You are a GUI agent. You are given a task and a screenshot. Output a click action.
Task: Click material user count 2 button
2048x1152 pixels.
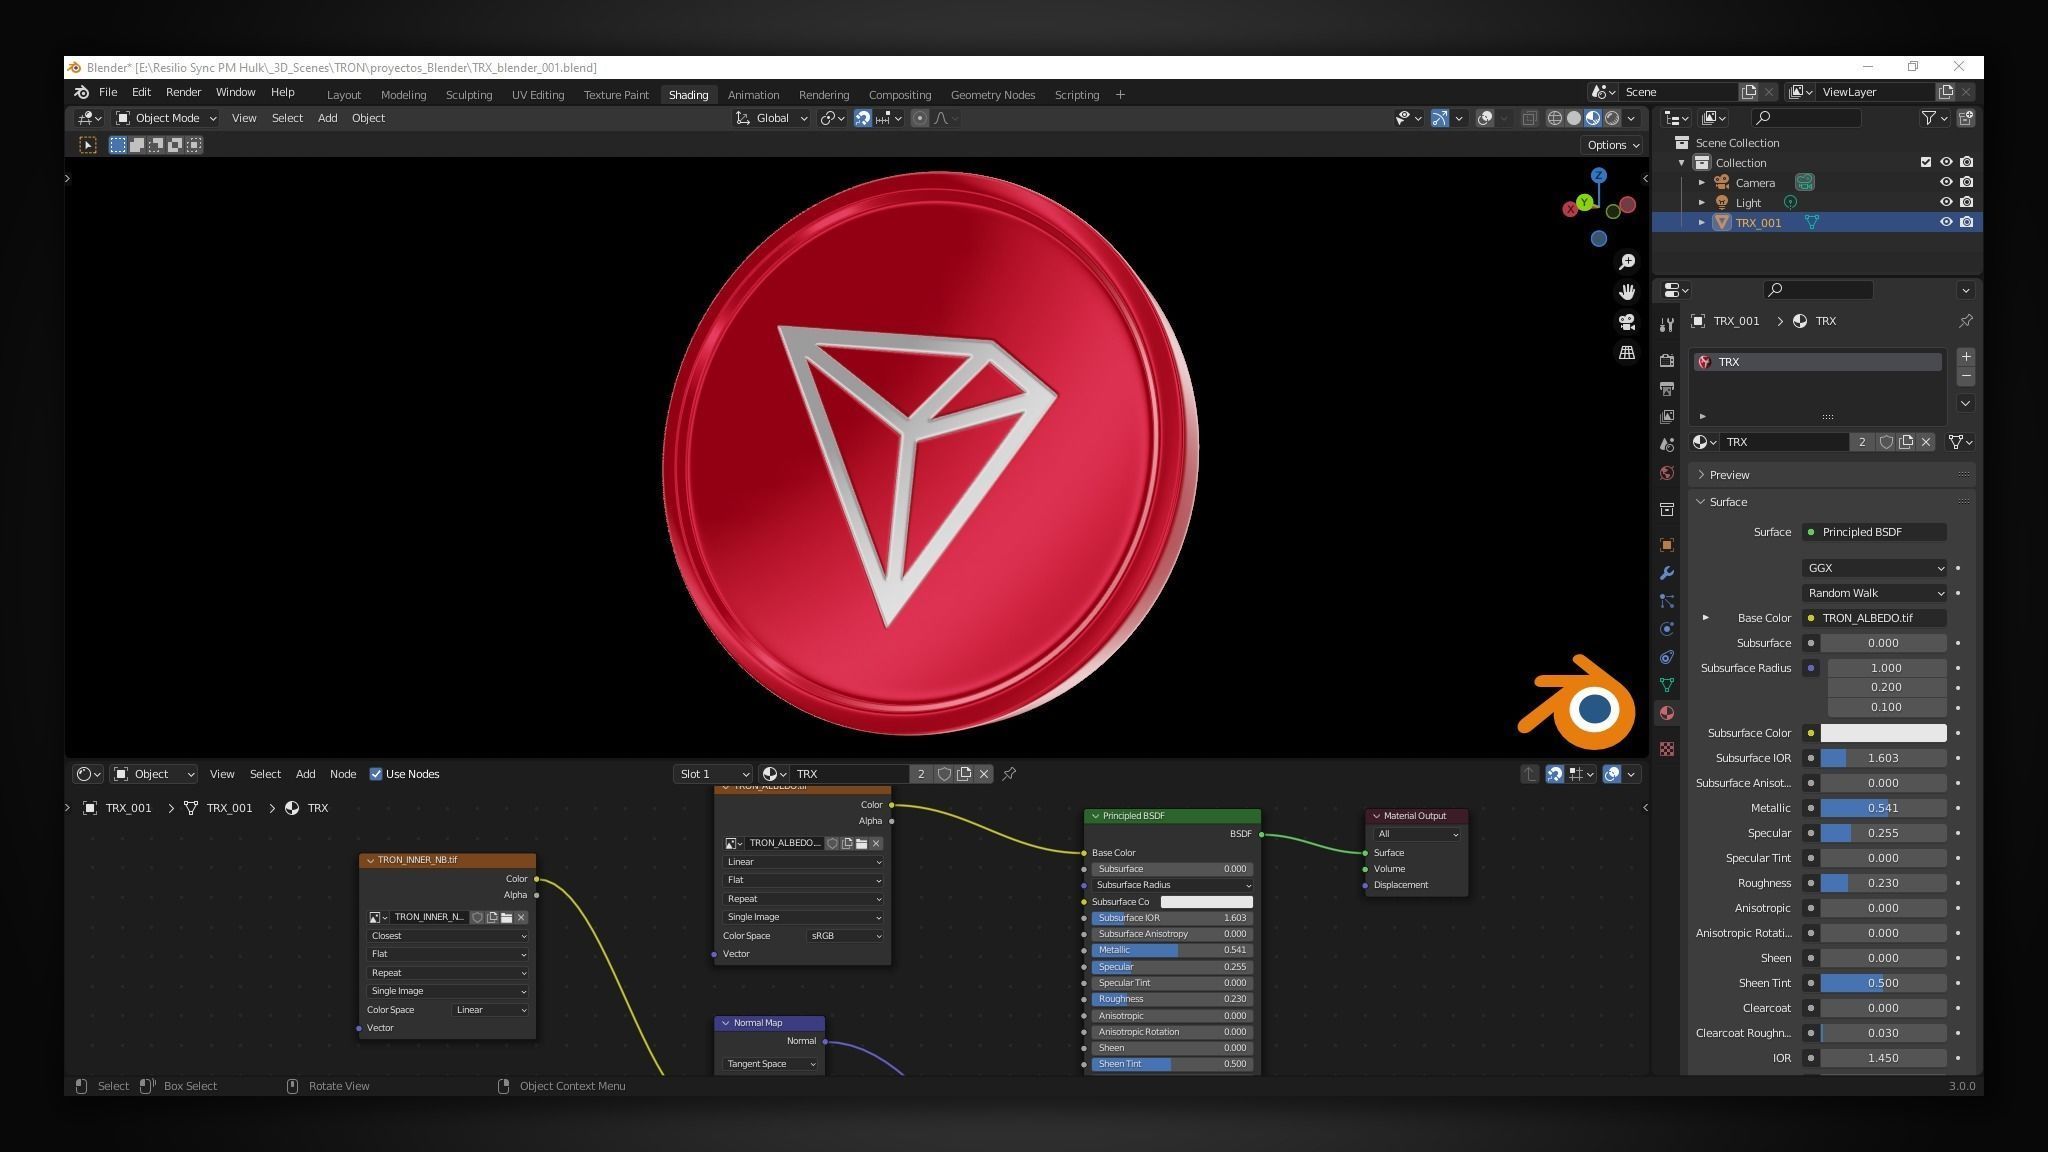[1861, 442]
